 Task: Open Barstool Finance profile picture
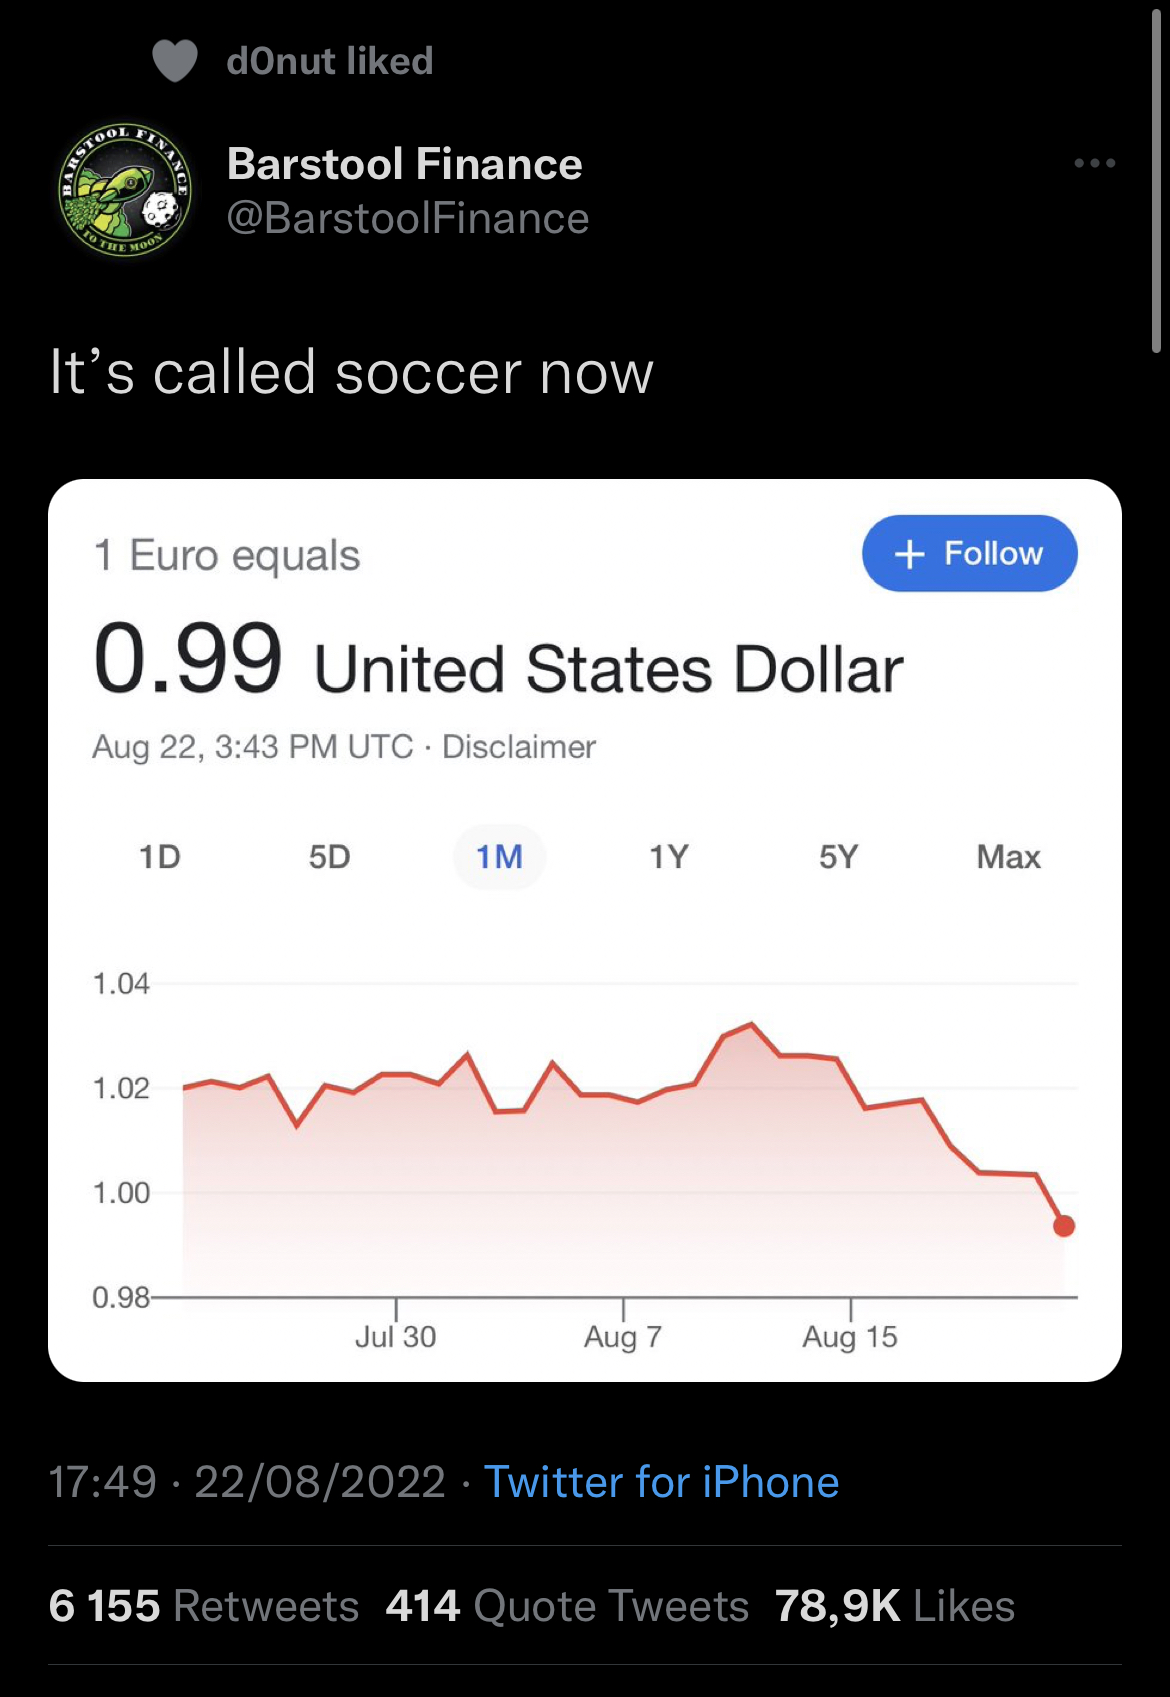[x=125, y=190]
